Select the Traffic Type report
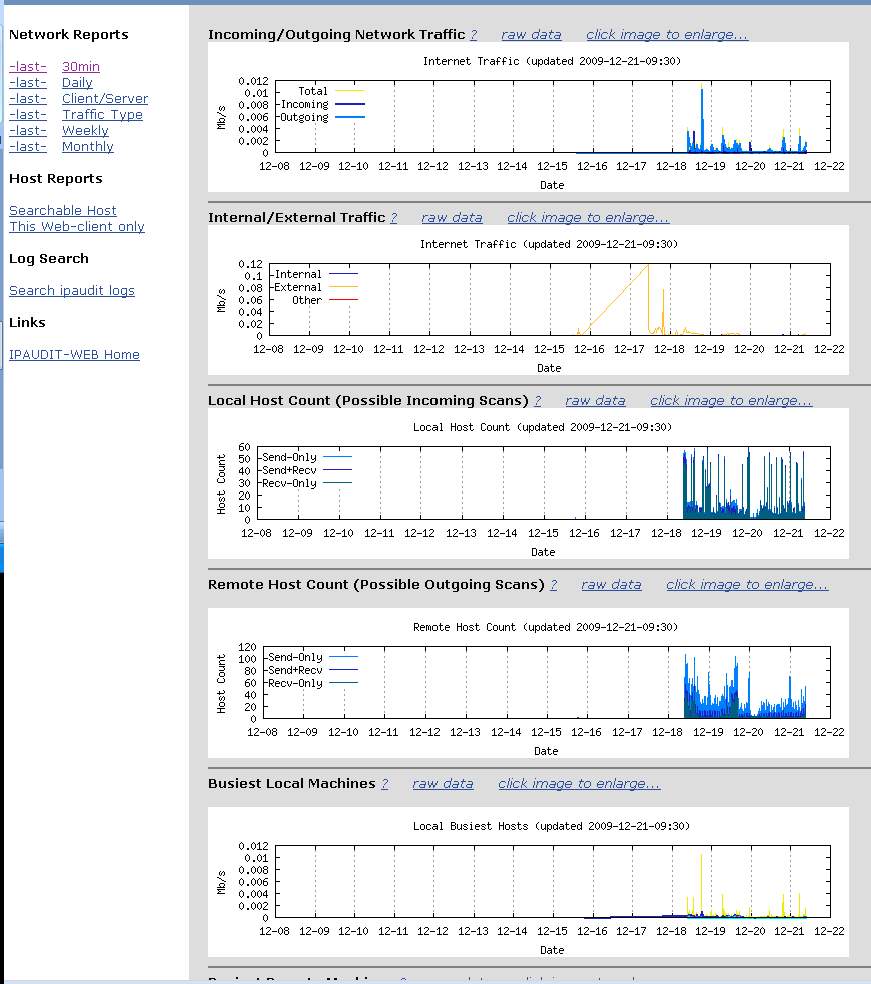This screenshot has height=984, width=871. [x=102, y=115]
